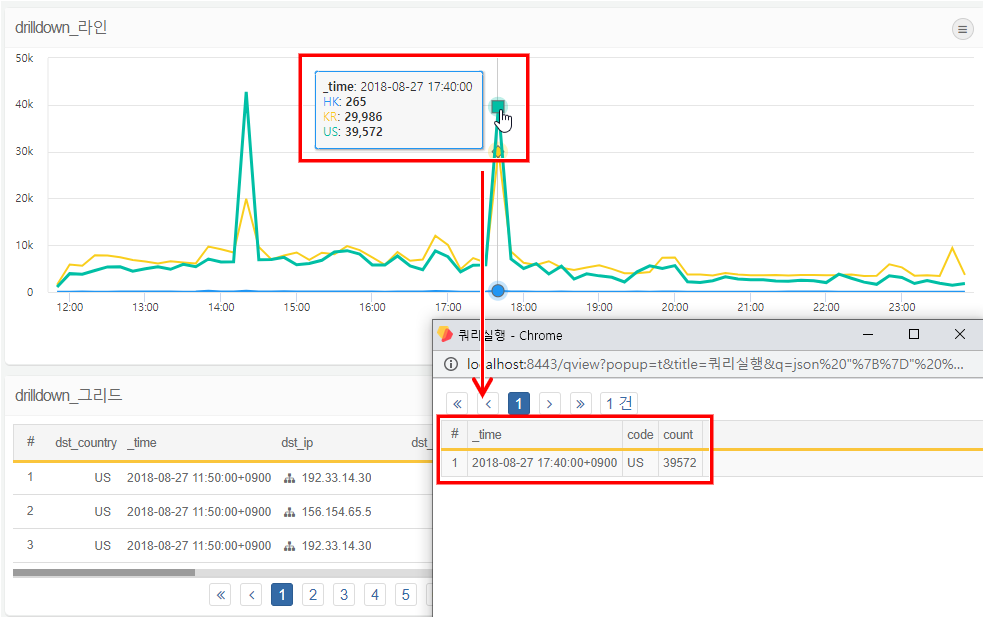The image size is (984, 618).
Task: Select page 2 of drilldown grid
Action: (313, 595)
